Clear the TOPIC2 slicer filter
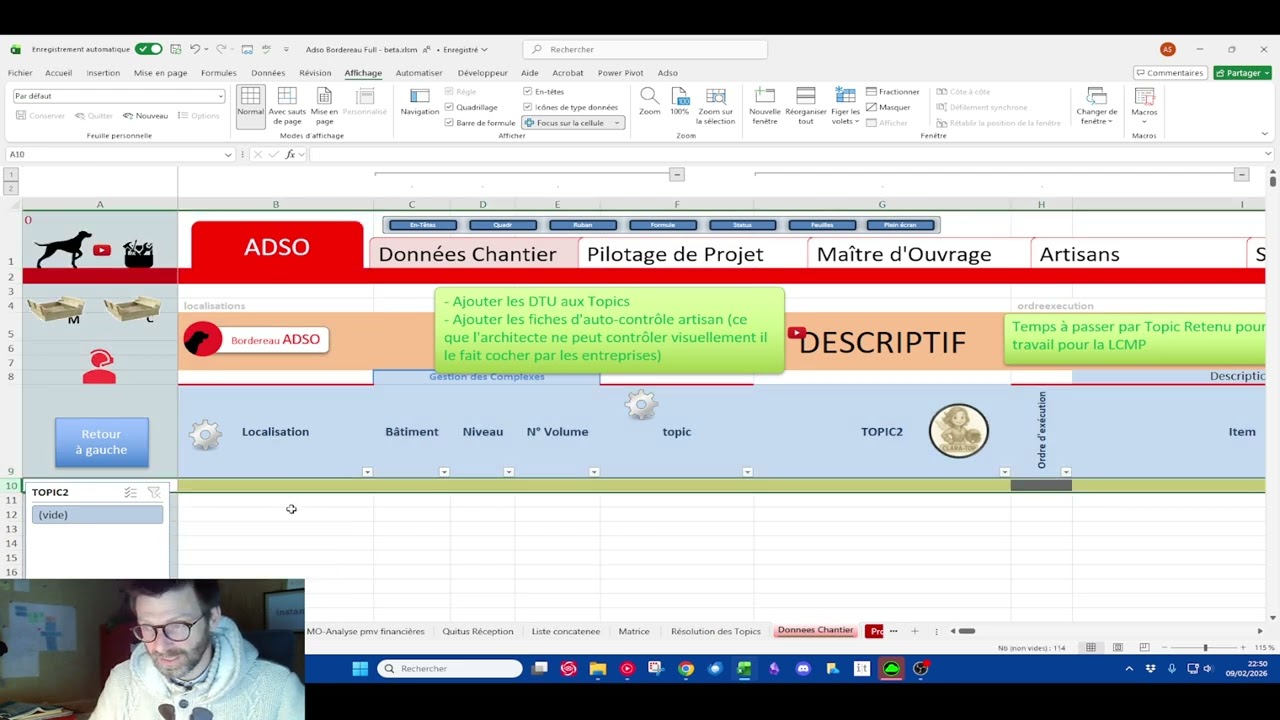This screenshot has height=720, width=1280. point(153,492)
